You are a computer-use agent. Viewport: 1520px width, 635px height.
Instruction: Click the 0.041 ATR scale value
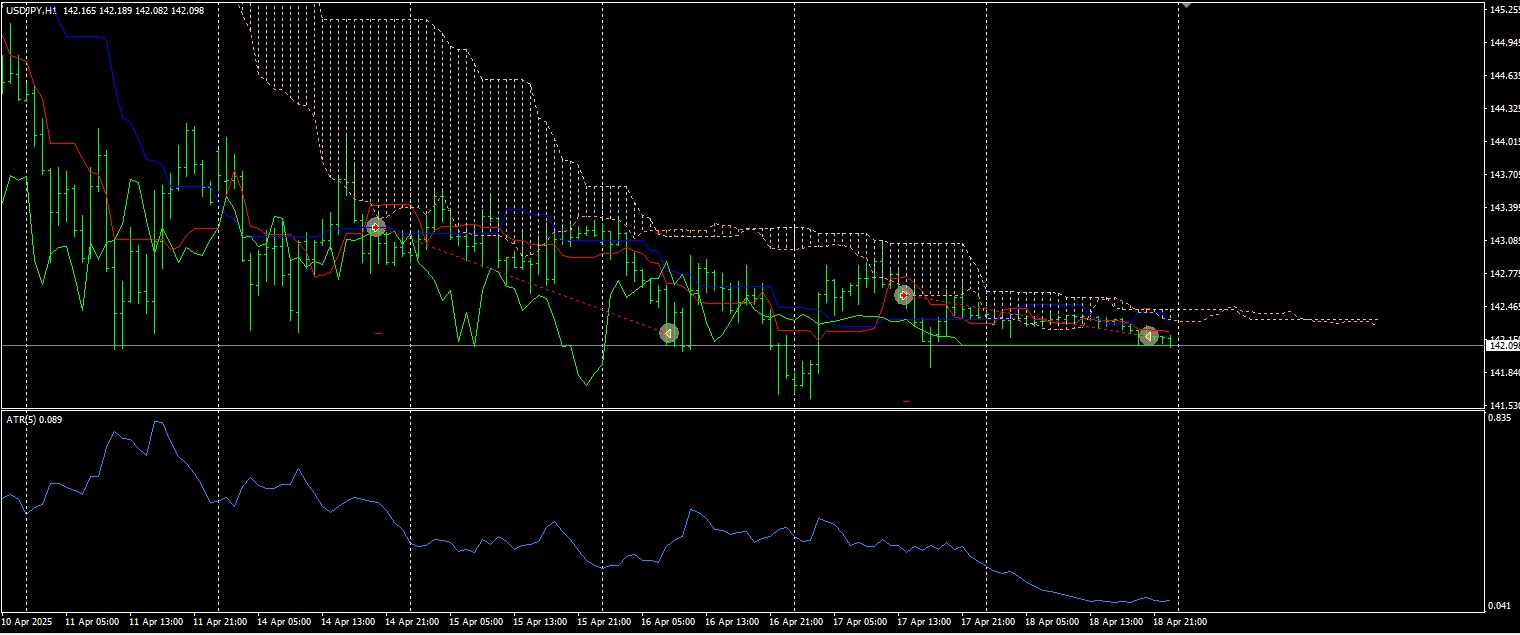point(1500,606)
